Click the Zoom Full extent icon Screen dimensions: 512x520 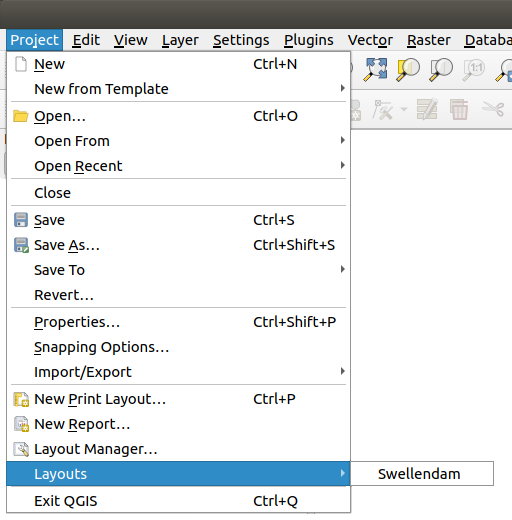(375, 69)
